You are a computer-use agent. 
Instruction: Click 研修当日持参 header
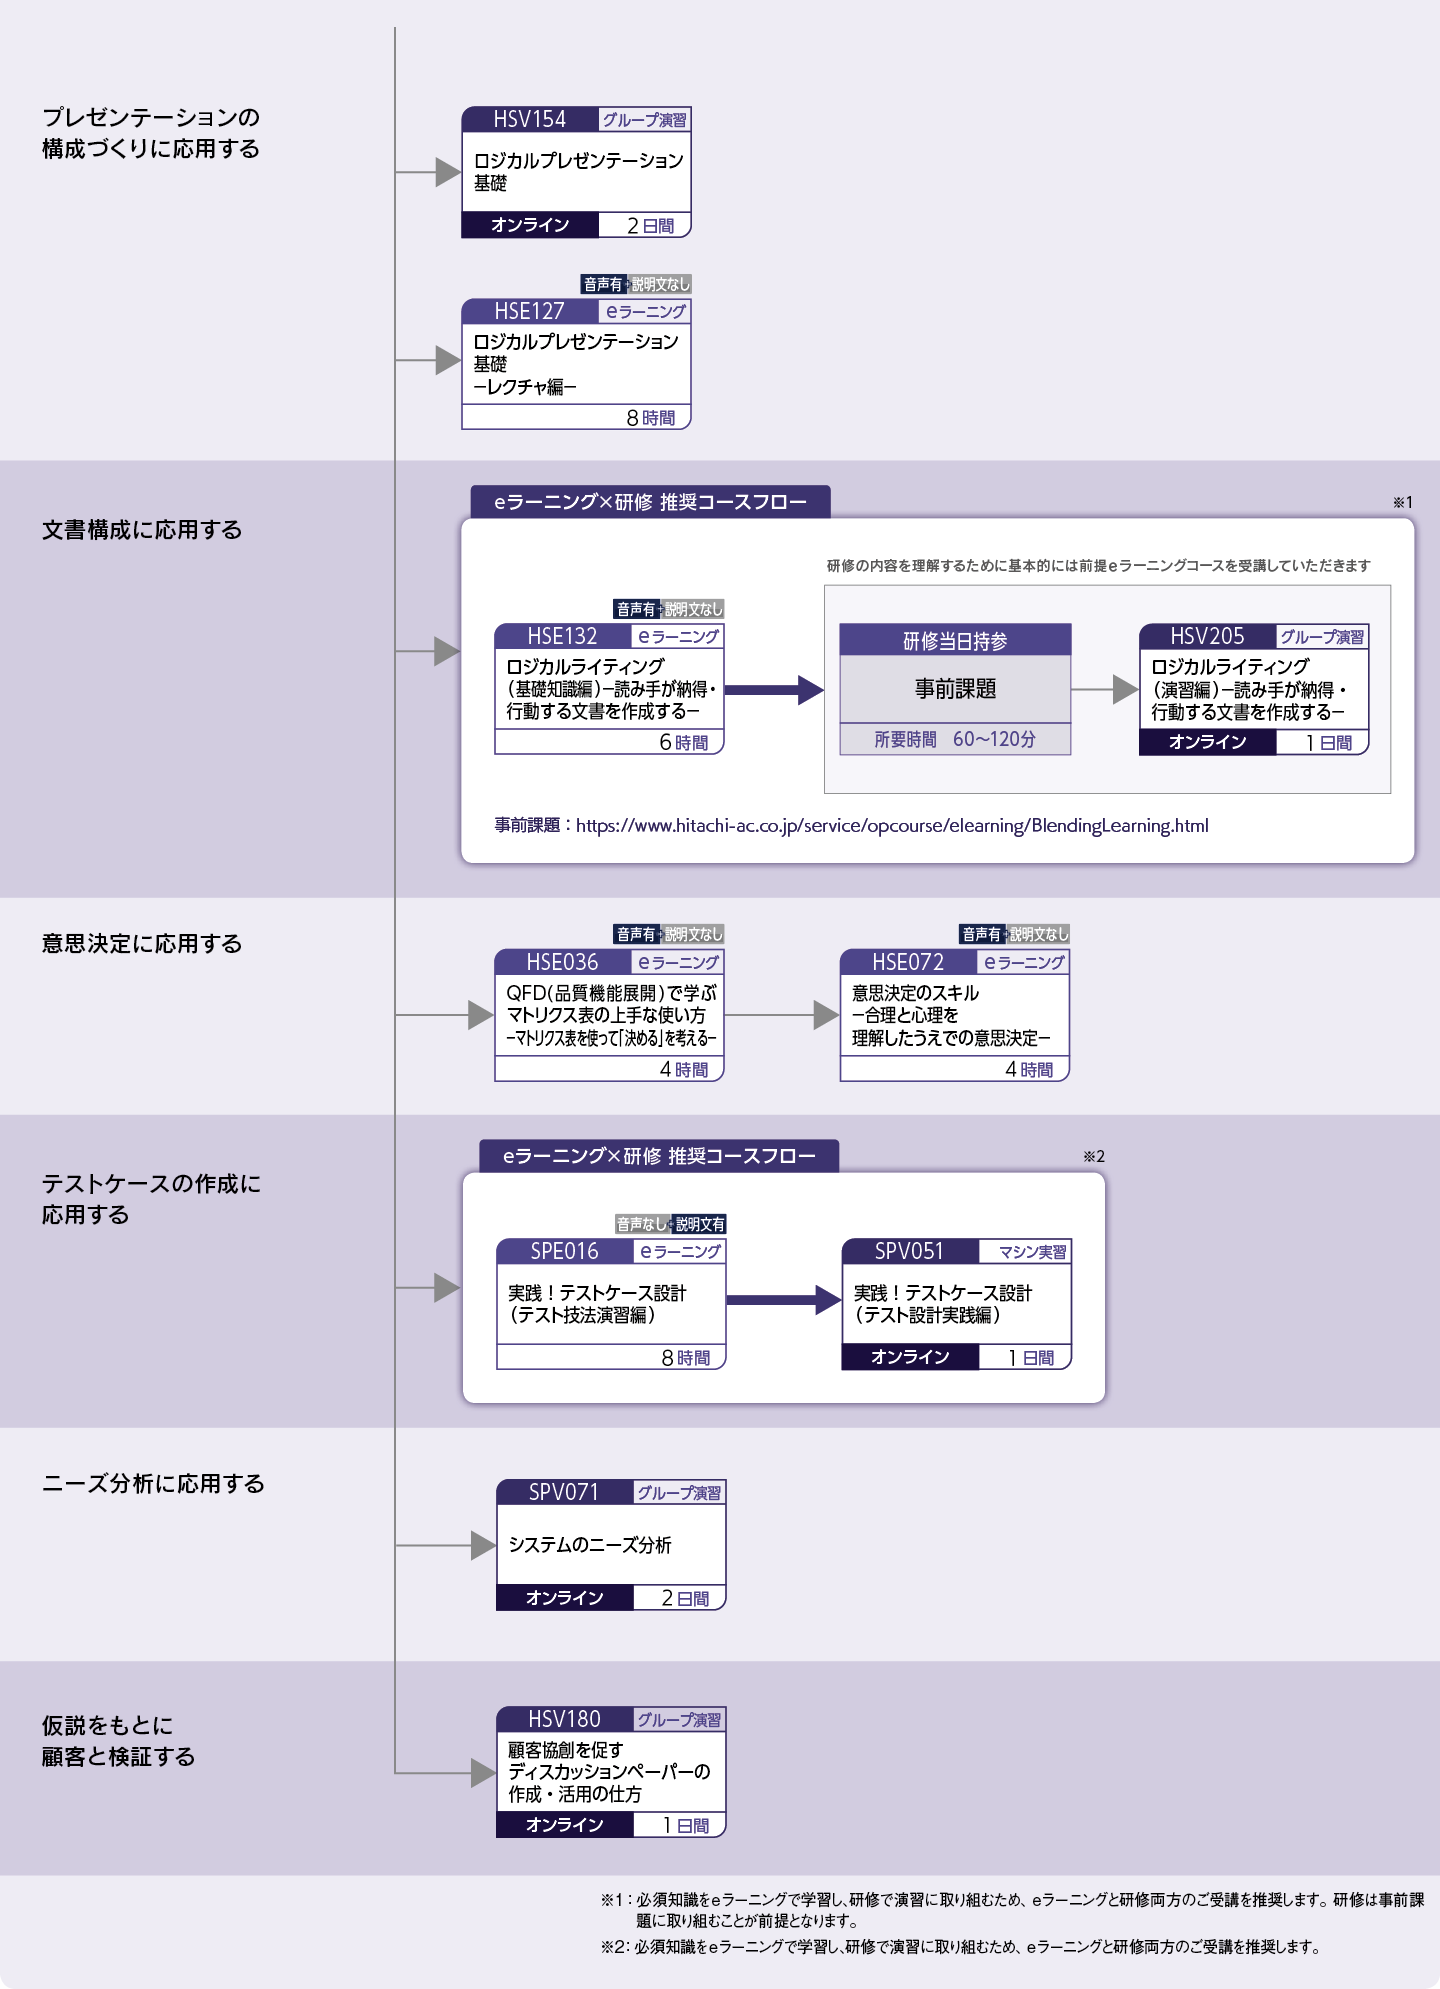[x=955, y=641]
